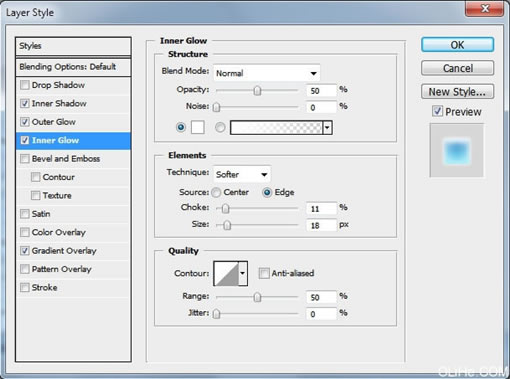
Task: Click the gradient preview bar
Action: [276, 128]
